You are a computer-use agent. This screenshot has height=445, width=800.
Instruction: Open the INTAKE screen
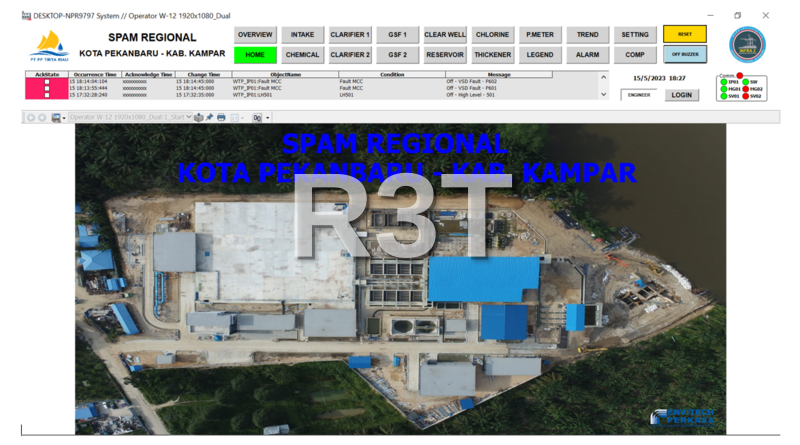pos(303,35)
